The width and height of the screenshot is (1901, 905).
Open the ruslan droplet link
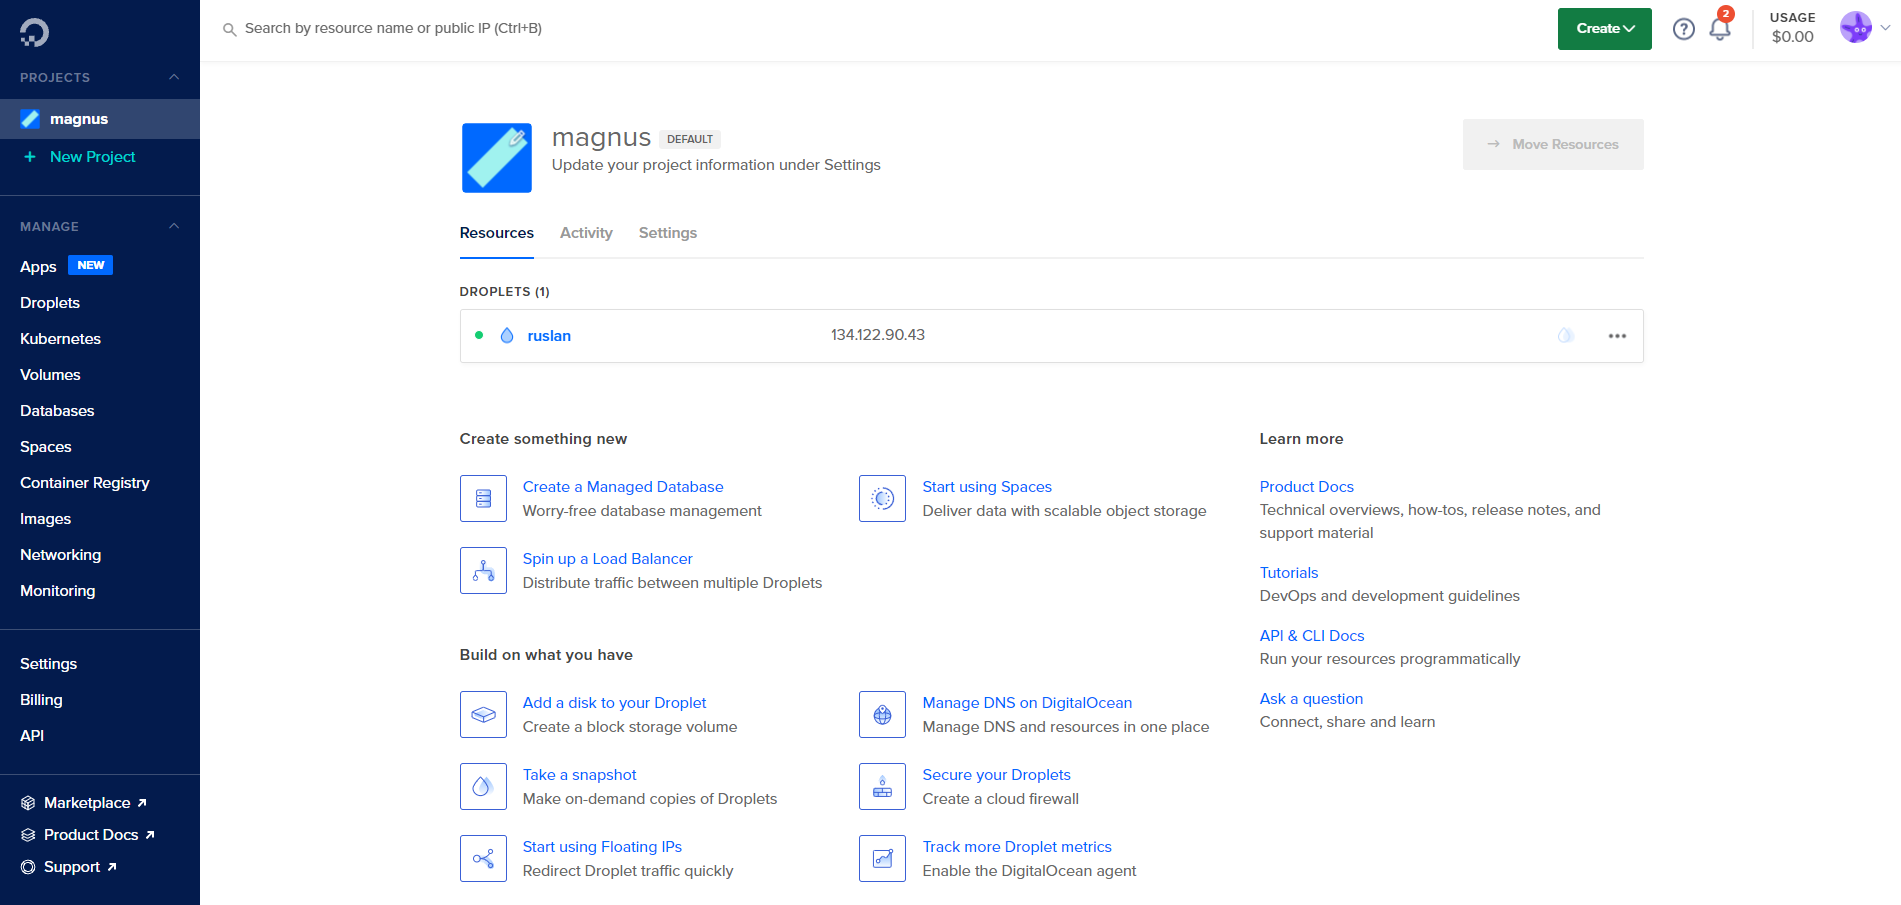click(549, 336)
